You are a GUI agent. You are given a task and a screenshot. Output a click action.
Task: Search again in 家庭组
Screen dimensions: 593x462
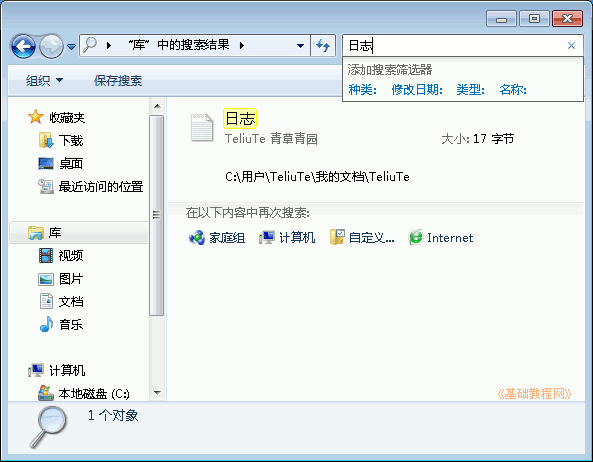tap(217, 238)
